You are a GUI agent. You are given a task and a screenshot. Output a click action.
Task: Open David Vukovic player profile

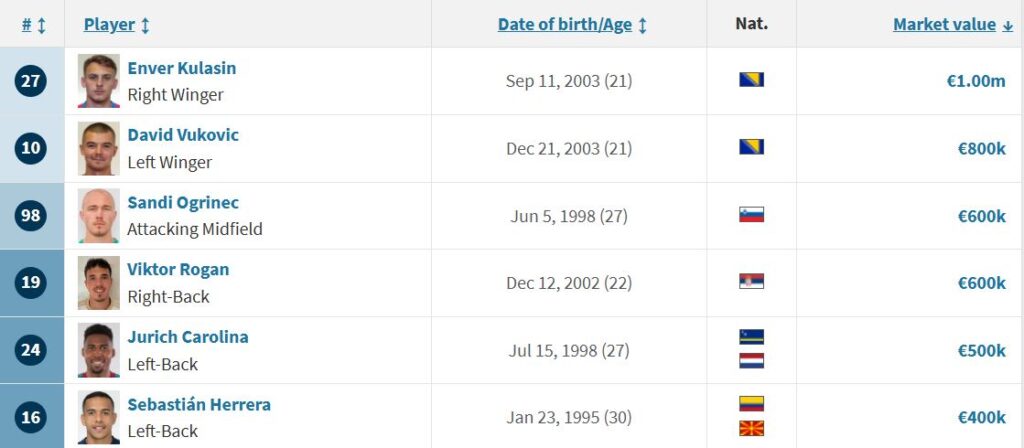tap(183, 135)
